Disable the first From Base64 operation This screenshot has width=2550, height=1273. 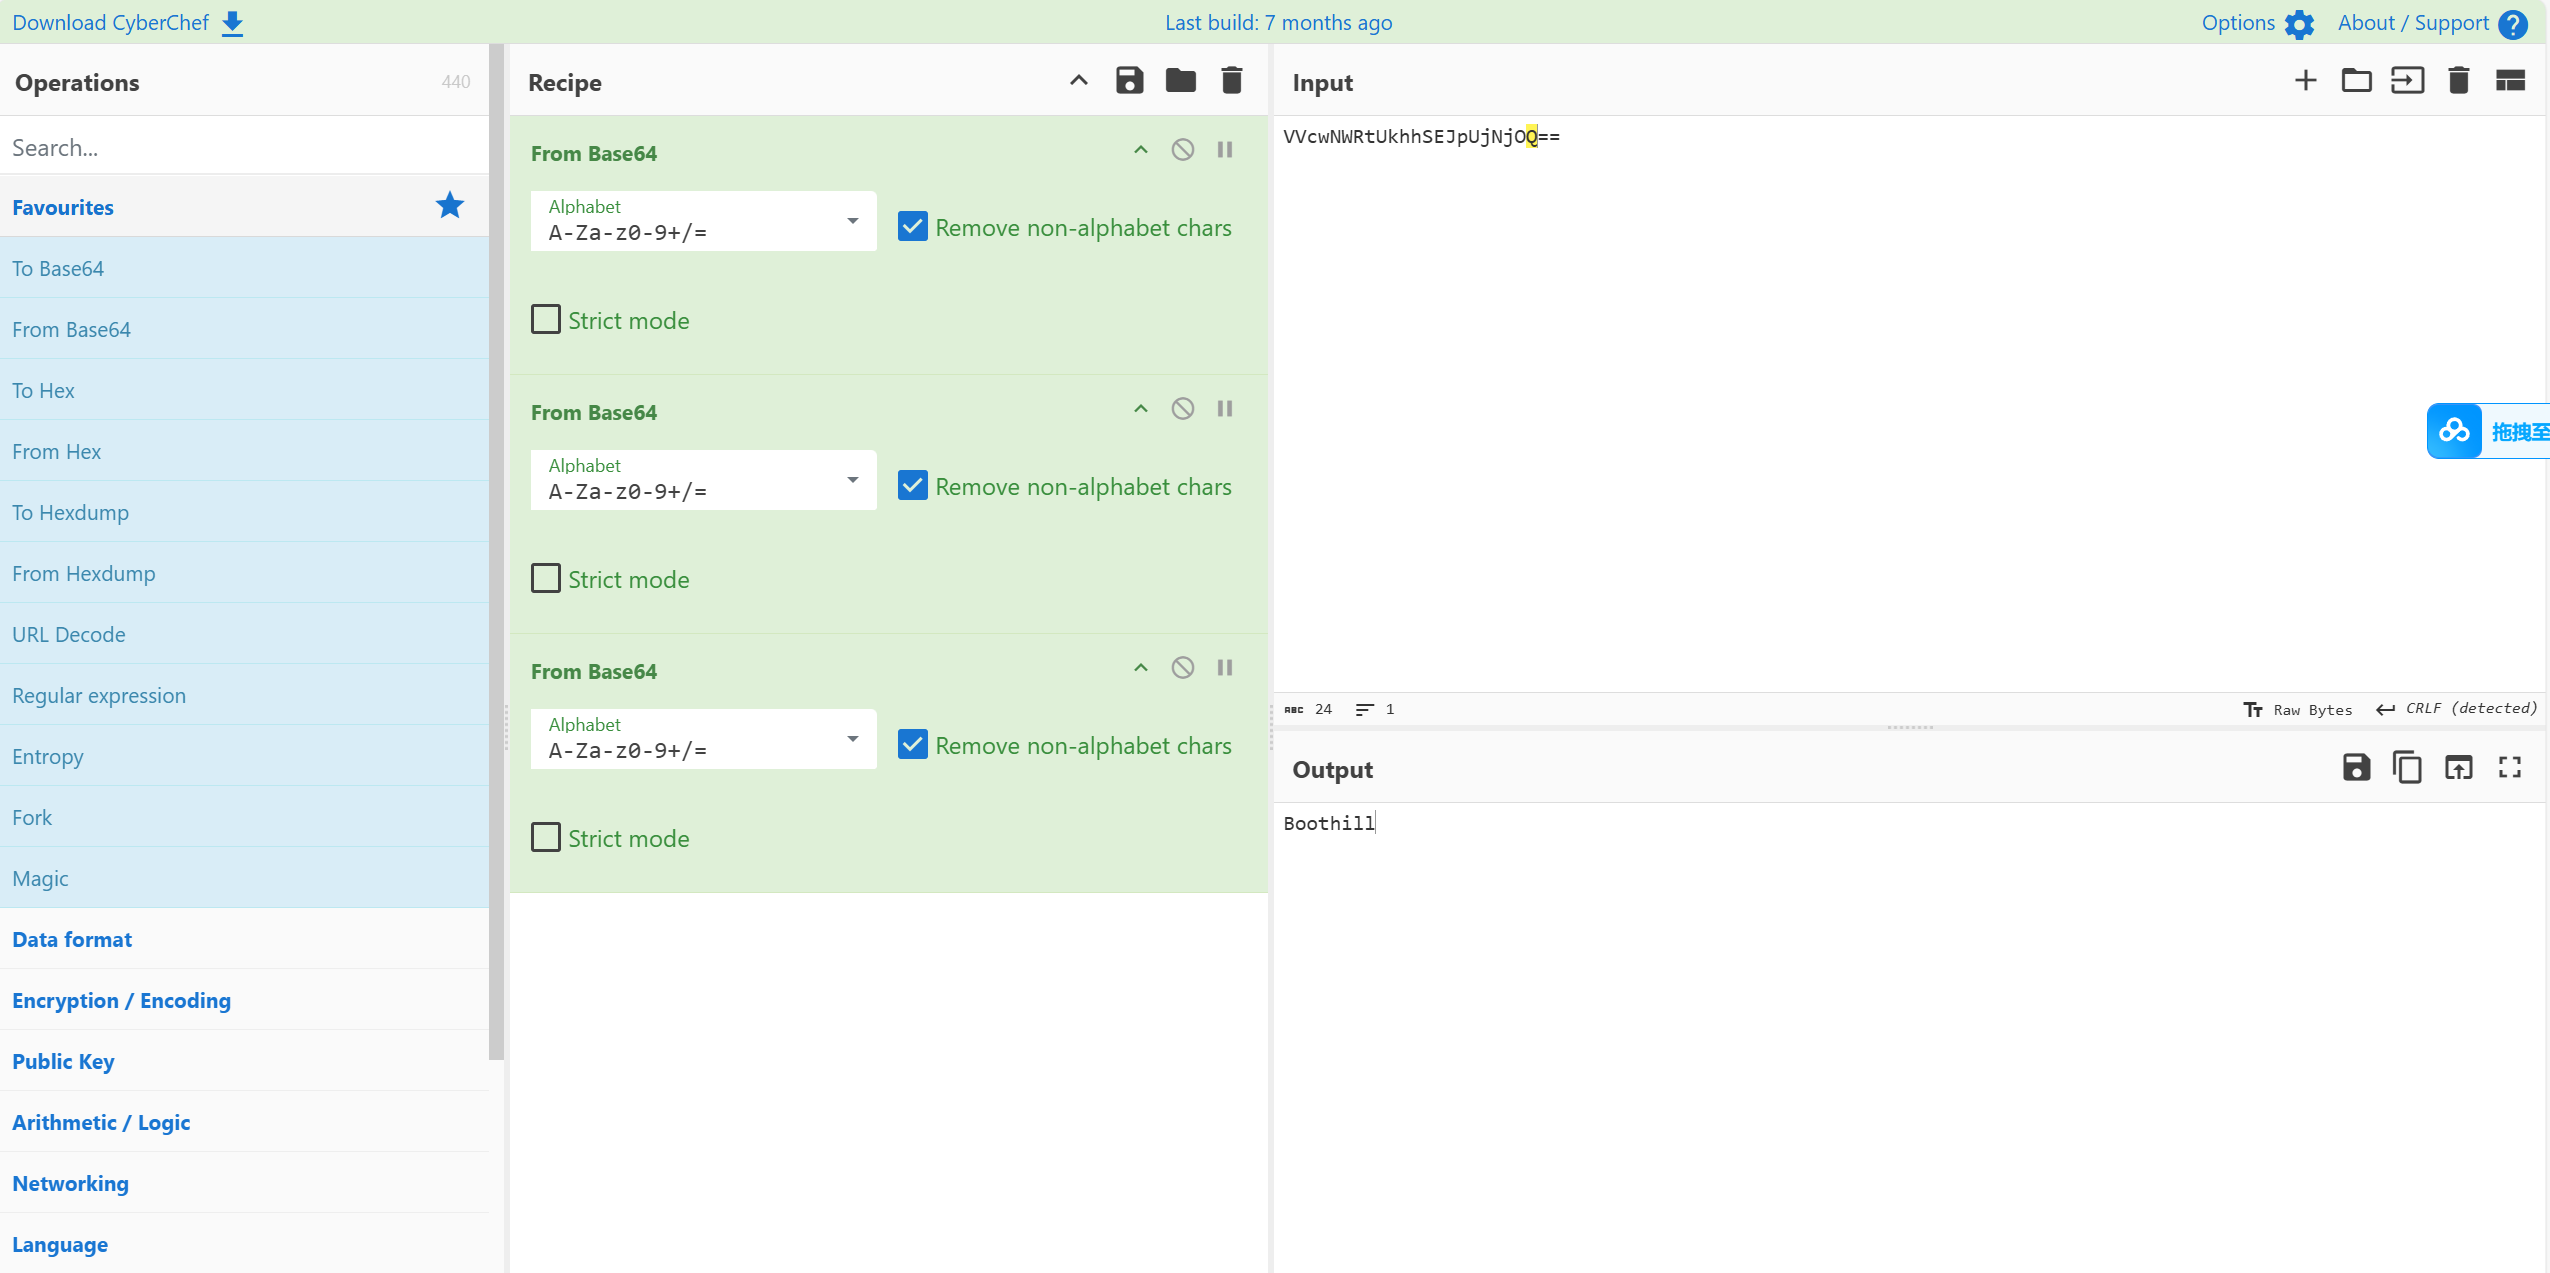pyautogui.click(x=1183, y=150)
